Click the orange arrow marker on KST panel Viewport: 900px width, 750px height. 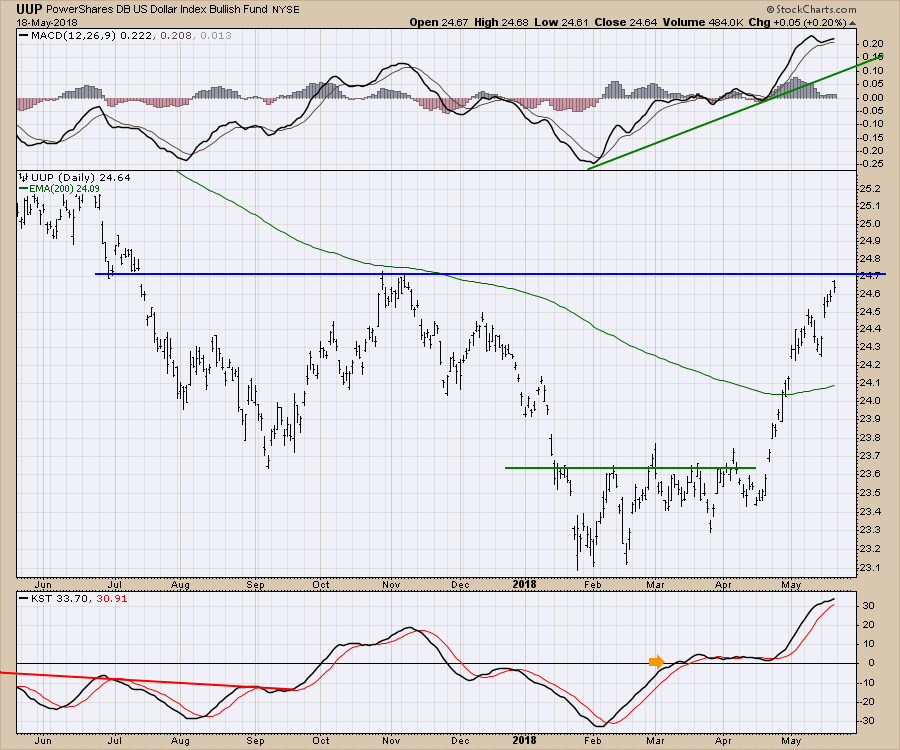[657, 662]
